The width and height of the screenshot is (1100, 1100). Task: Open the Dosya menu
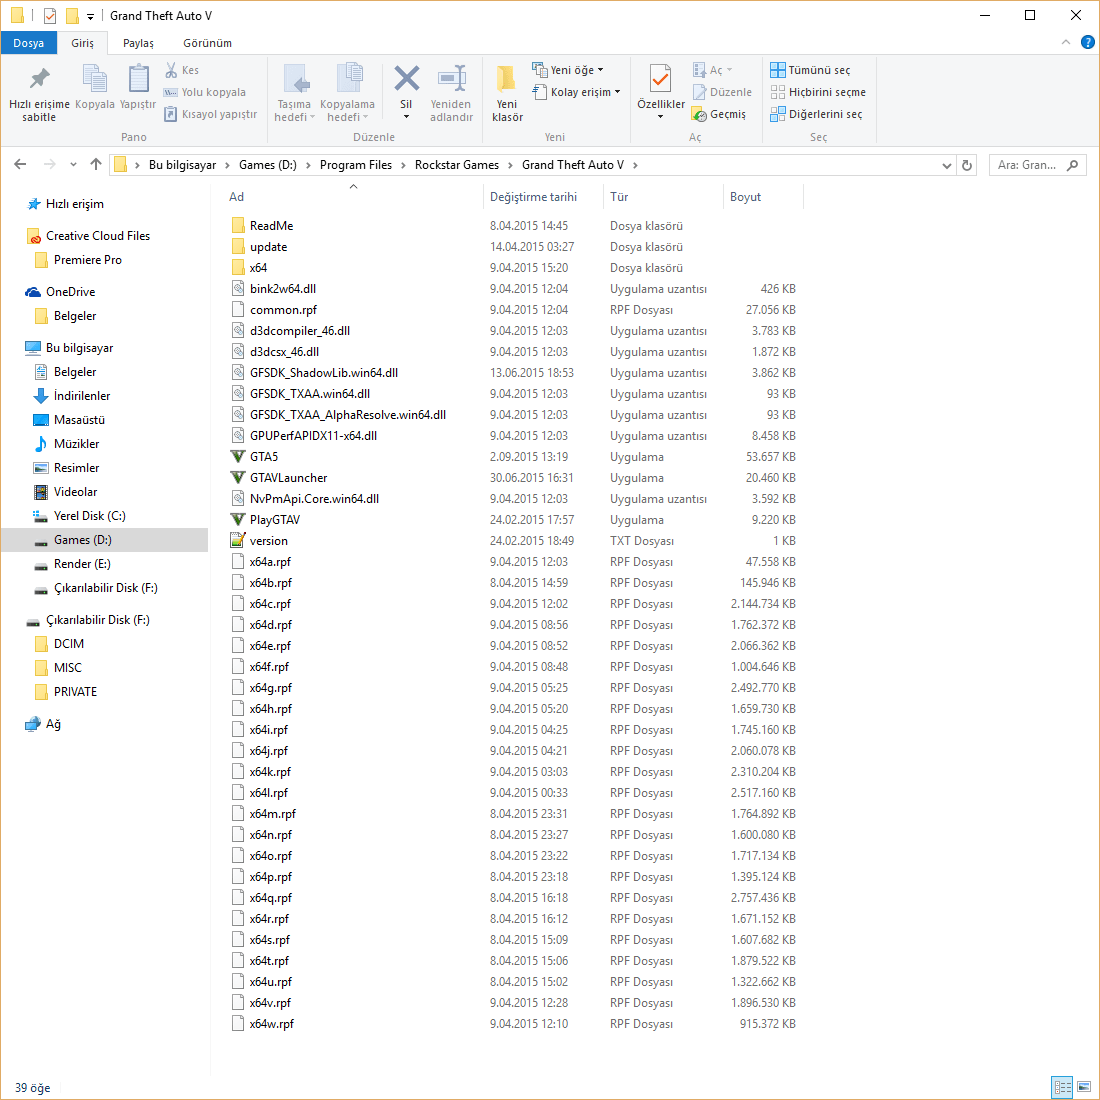[x=29, y=43]
